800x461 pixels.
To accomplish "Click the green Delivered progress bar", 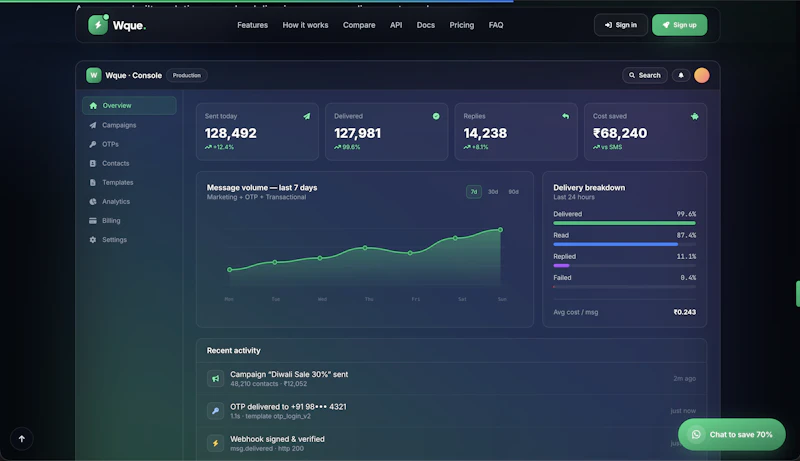I will 624,223.
